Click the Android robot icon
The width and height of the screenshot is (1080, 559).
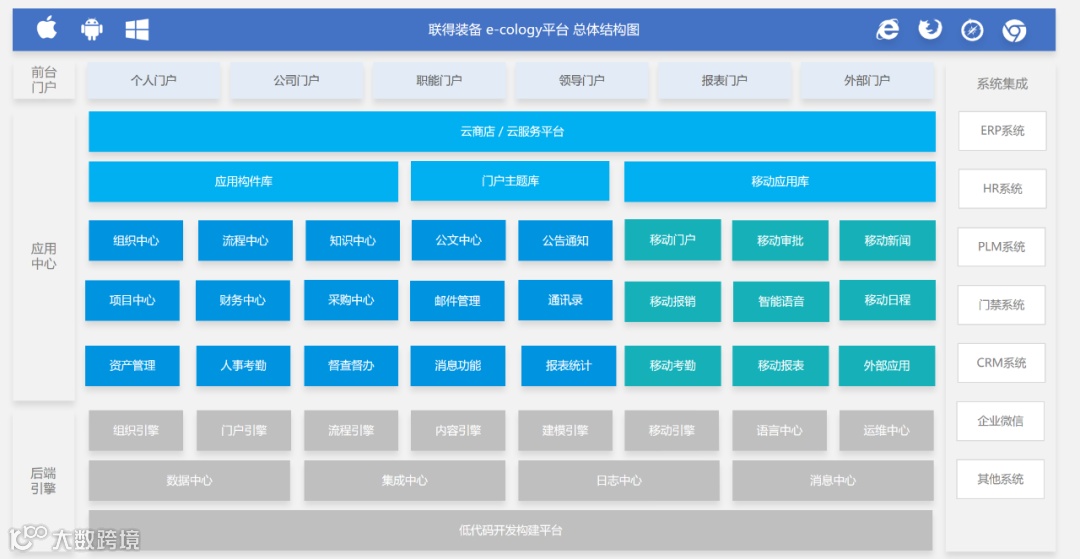(x=92, y=29)
